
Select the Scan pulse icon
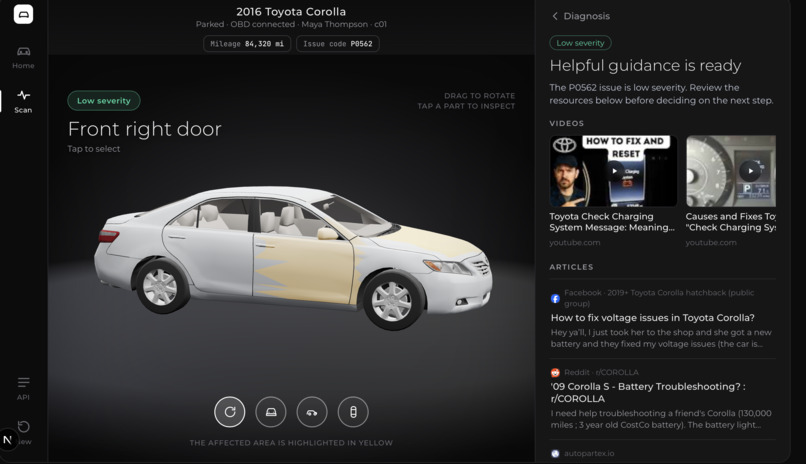(x=23, y=95)
